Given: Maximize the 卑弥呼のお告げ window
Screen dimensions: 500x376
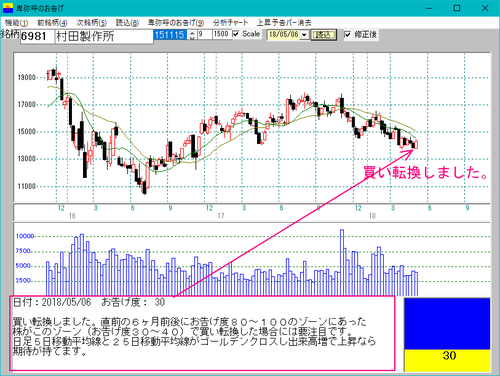Looking at the screenshot, I should [x=457, y=8].
